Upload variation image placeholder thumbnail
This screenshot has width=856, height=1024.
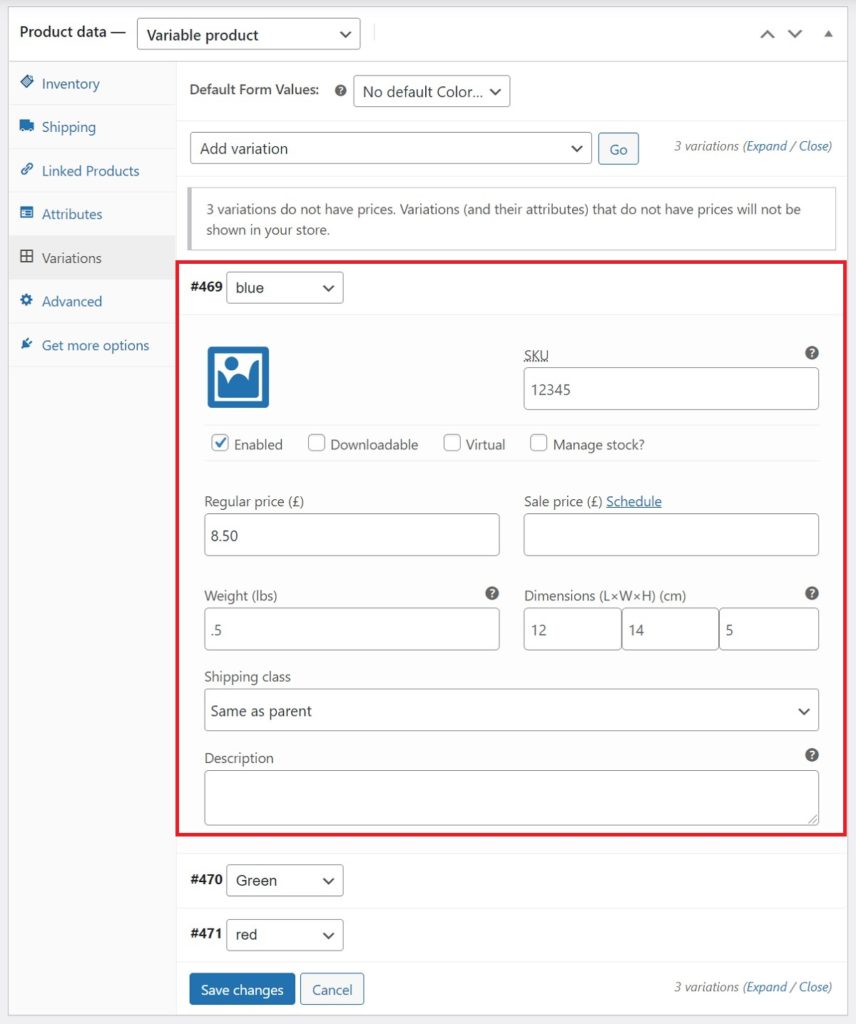click(x=238, y=377)
